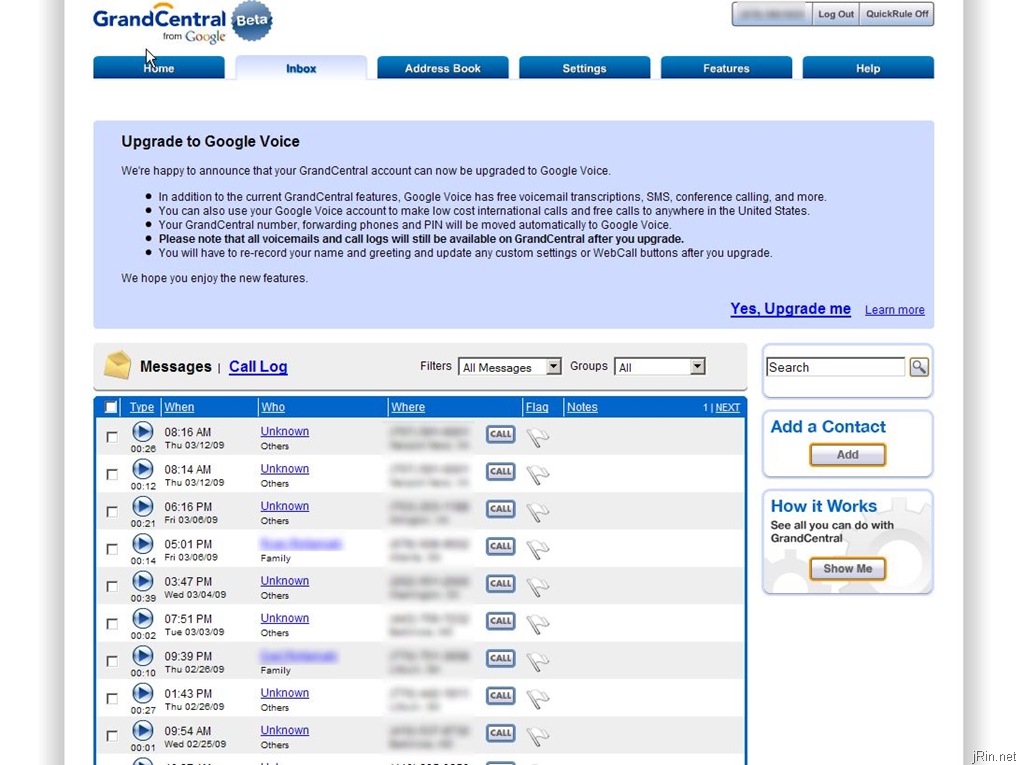Flag the 05:01 PM message
The image size is (1024, 765).
(x=537, y=549)
